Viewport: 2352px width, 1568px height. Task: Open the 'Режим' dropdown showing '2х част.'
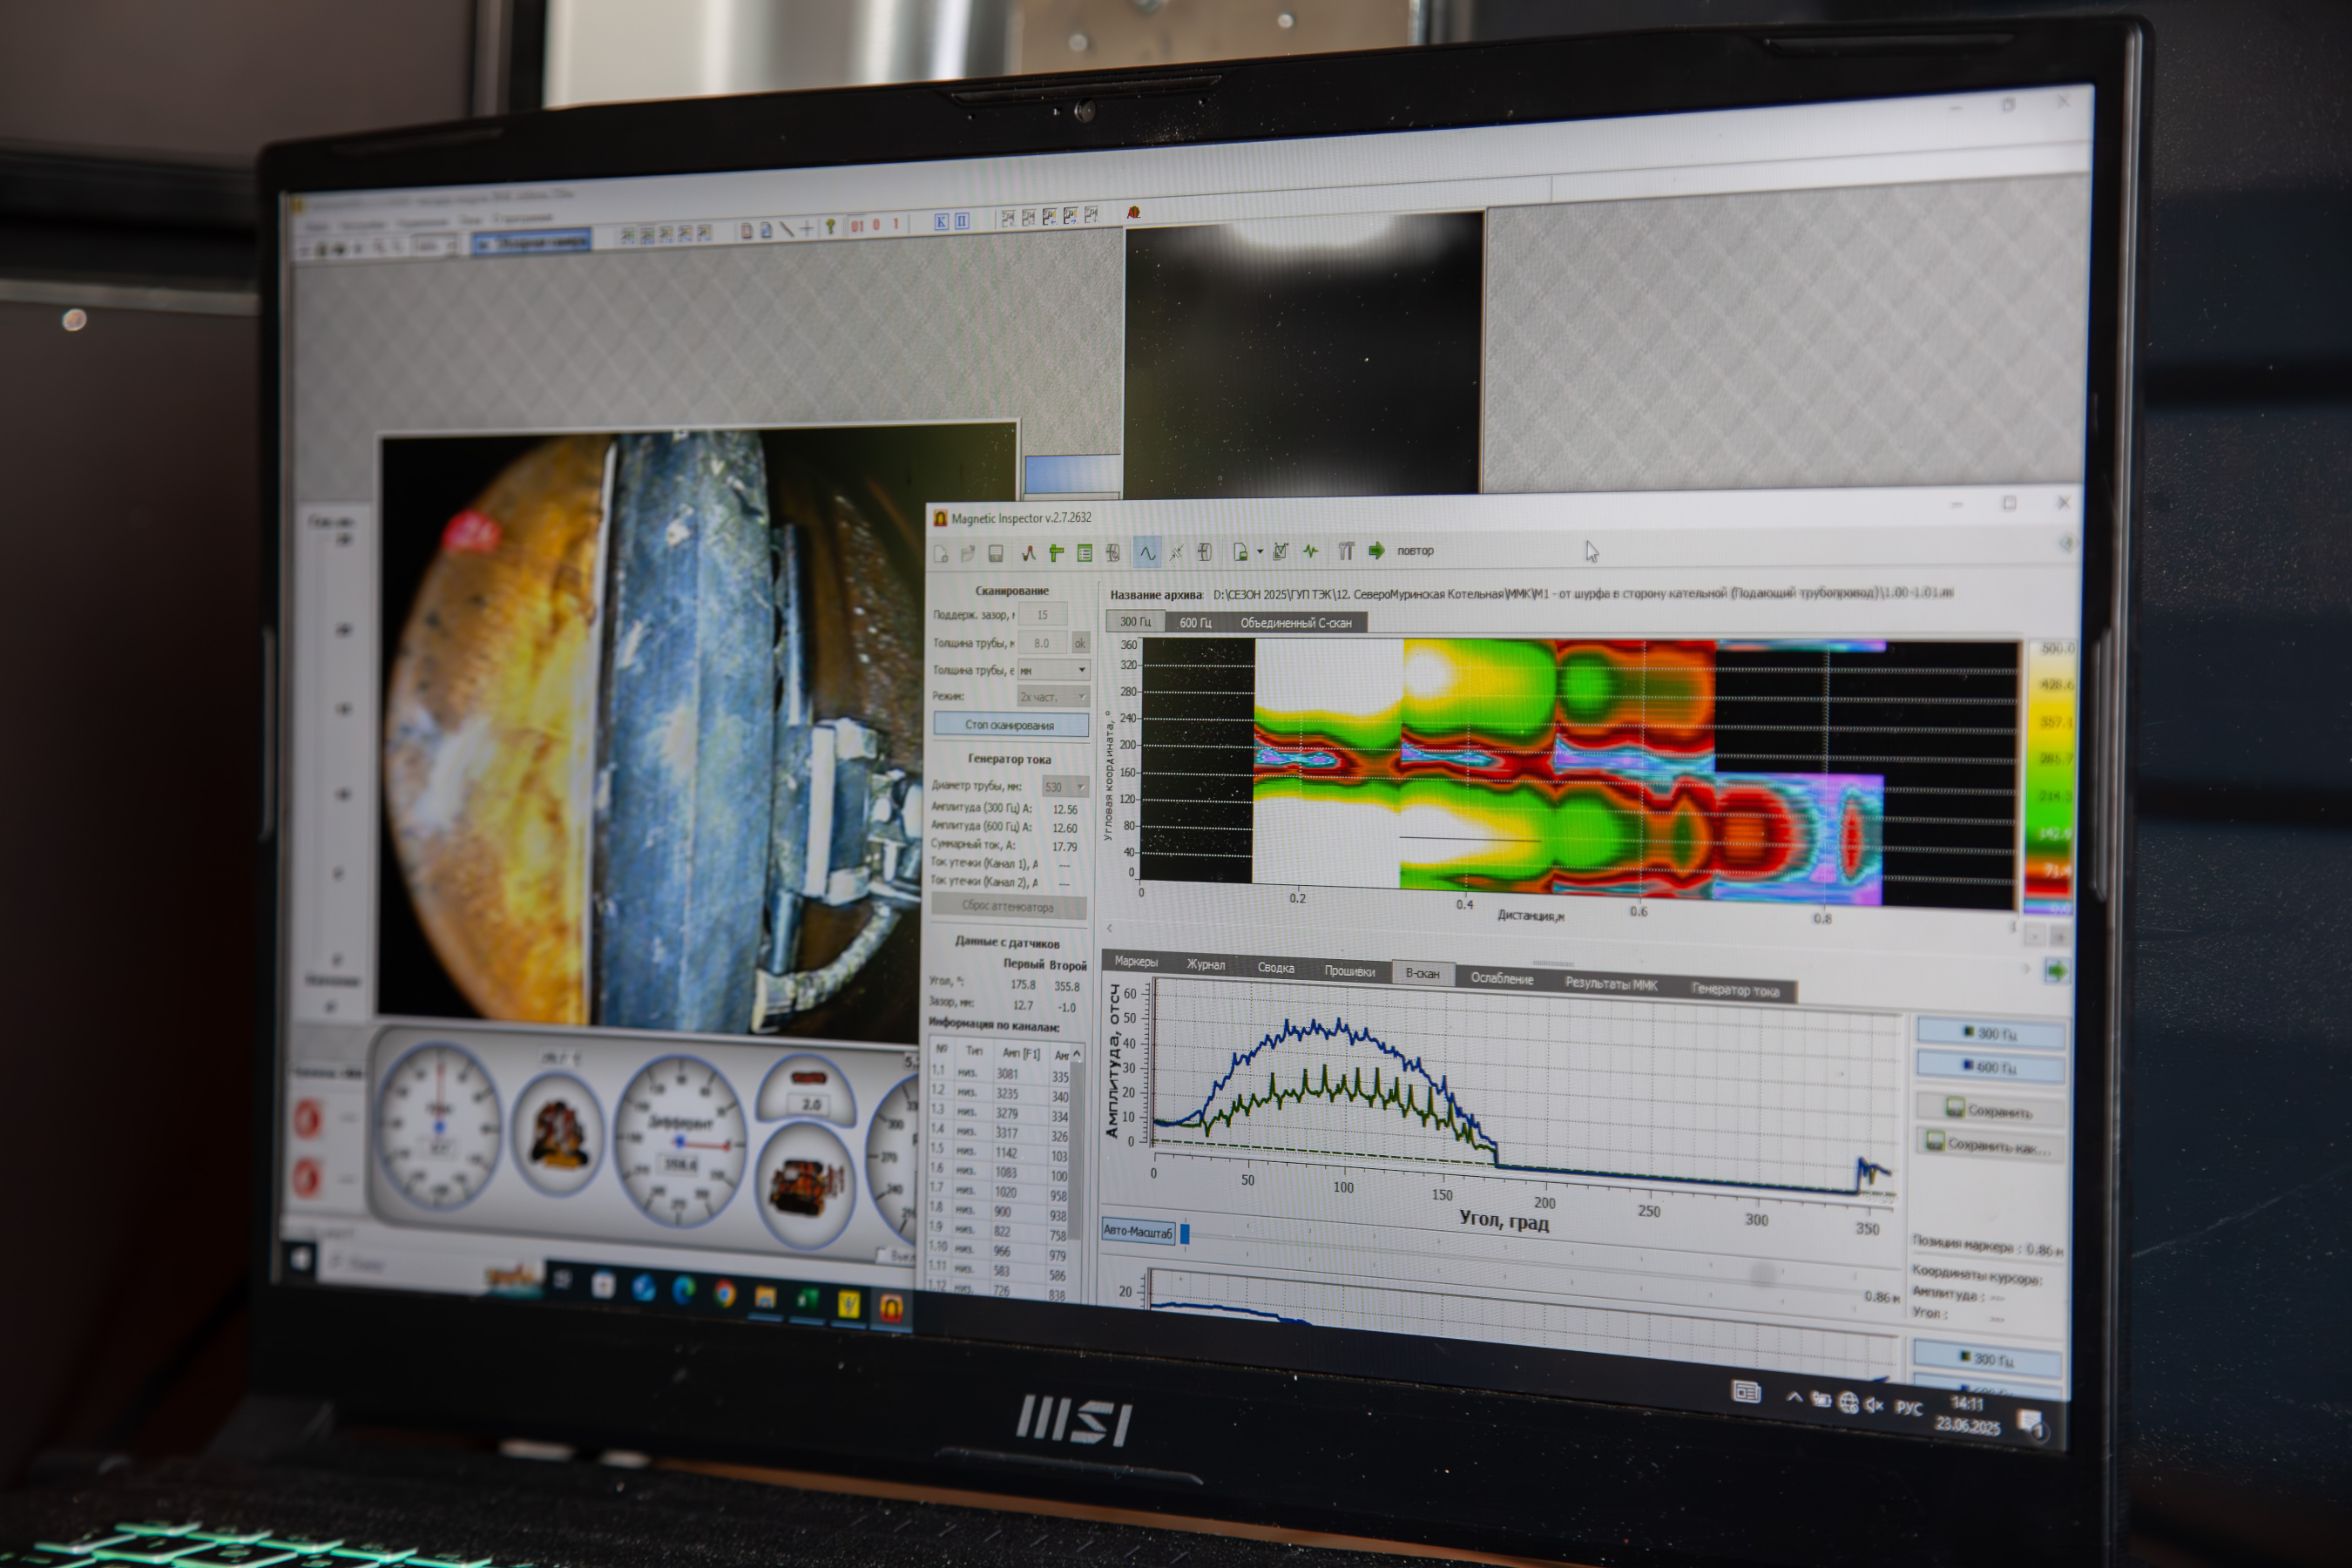[1053, 697]
